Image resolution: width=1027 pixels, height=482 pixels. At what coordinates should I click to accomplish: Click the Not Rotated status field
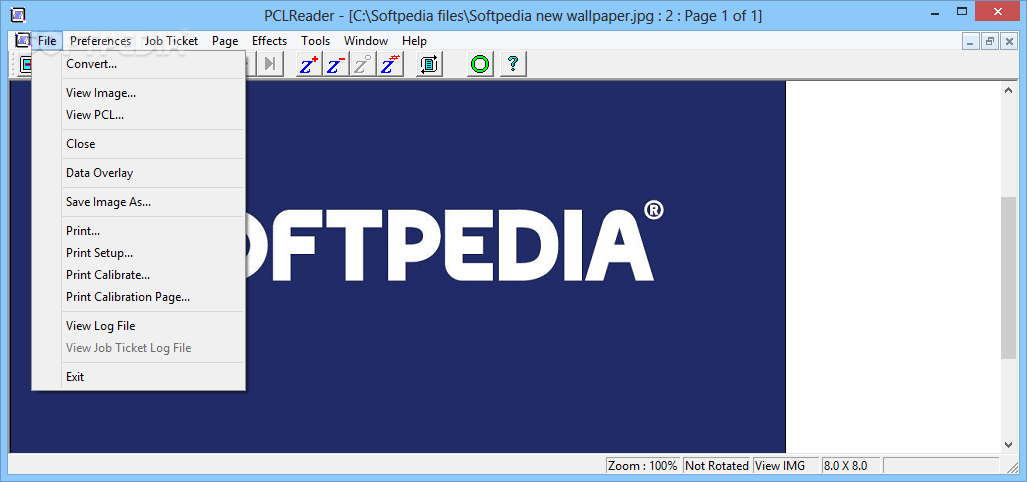[x=717, y=466]
